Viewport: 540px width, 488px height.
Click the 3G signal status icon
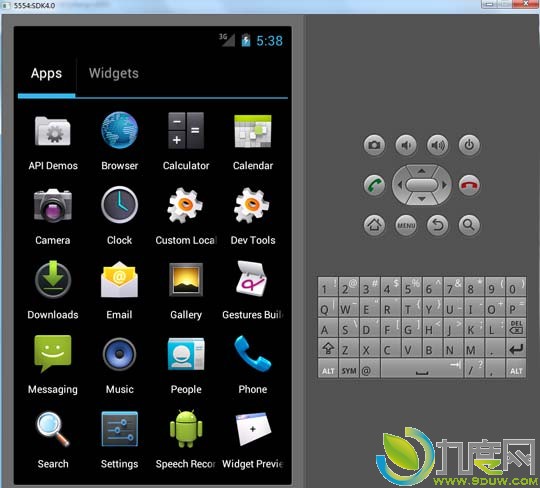[x=227, y=40]
